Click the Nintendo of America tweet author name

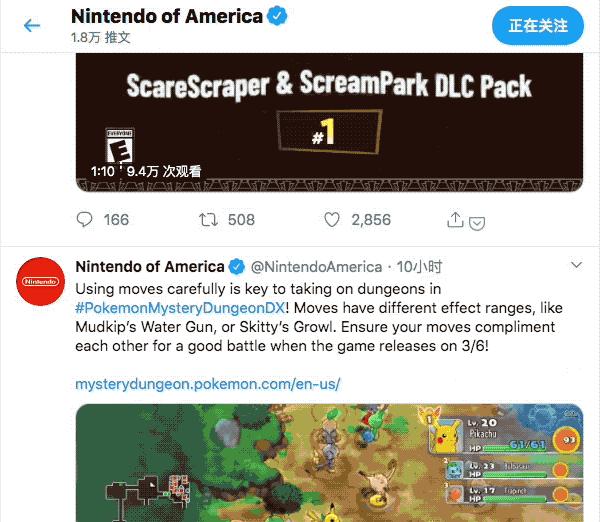pos(150,267)
